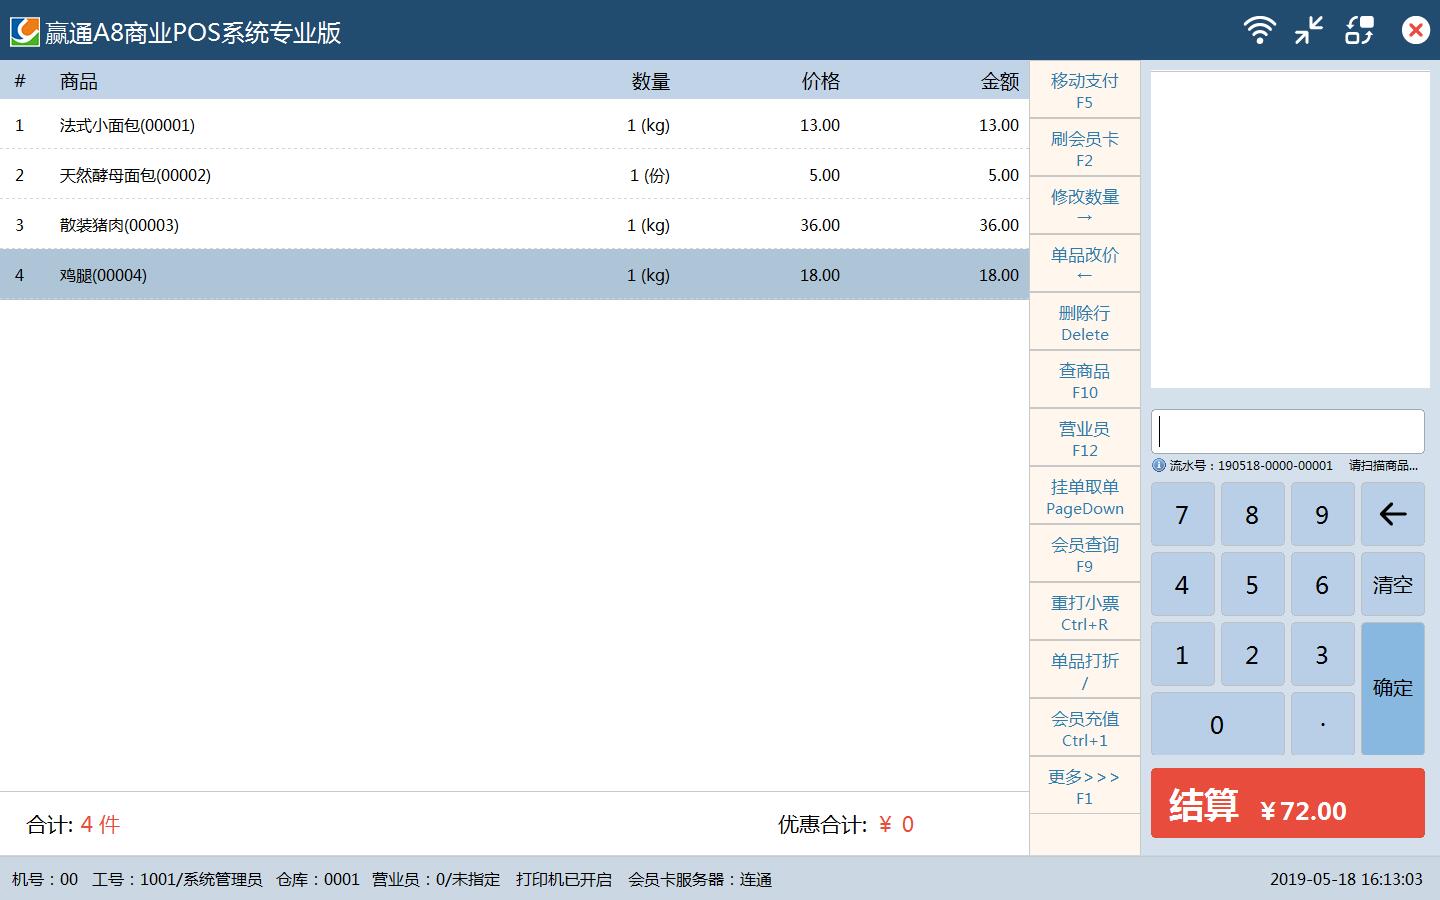Click 删除行 Delete button
The image size is (1440, 900).
(x=1084, y=322)
